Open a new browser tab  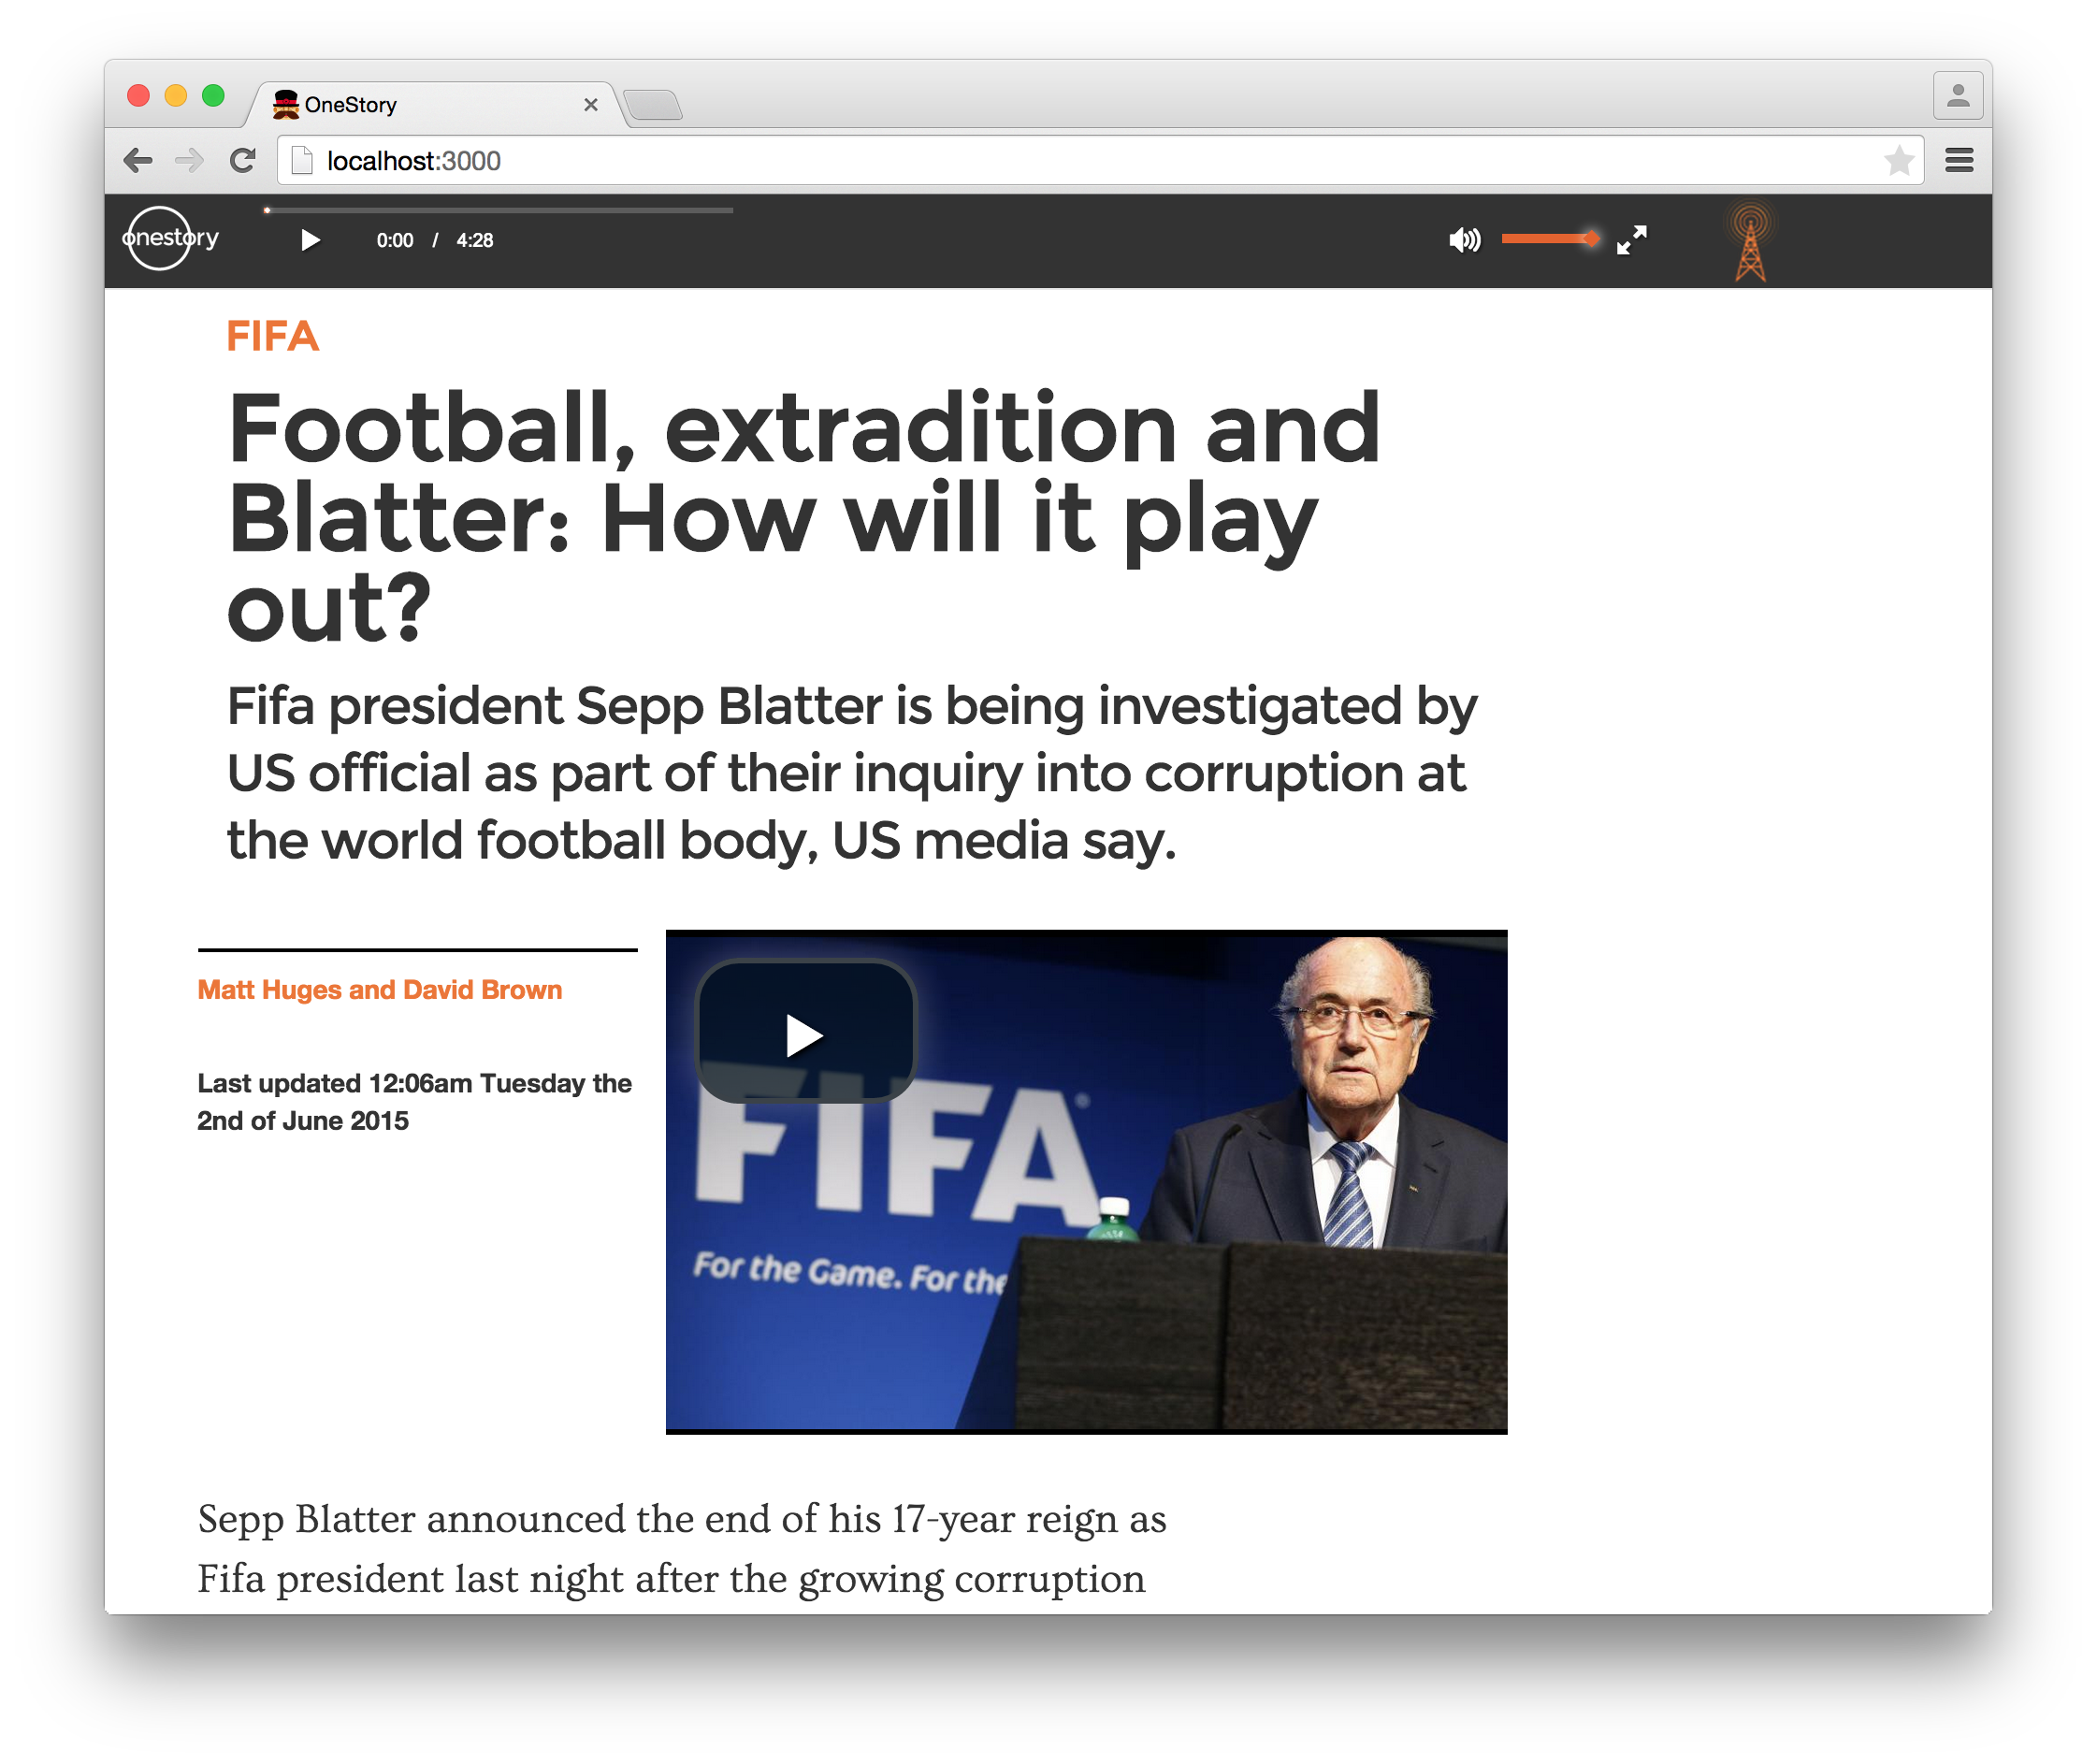pos(653,105)
